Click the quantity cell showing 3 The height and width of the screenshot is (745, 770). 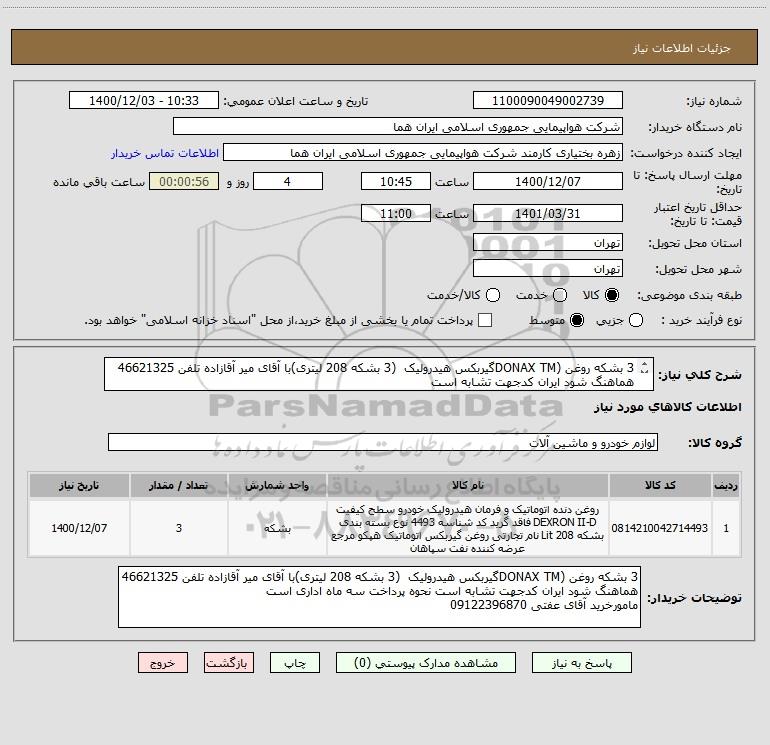click(x=179, y=528)
